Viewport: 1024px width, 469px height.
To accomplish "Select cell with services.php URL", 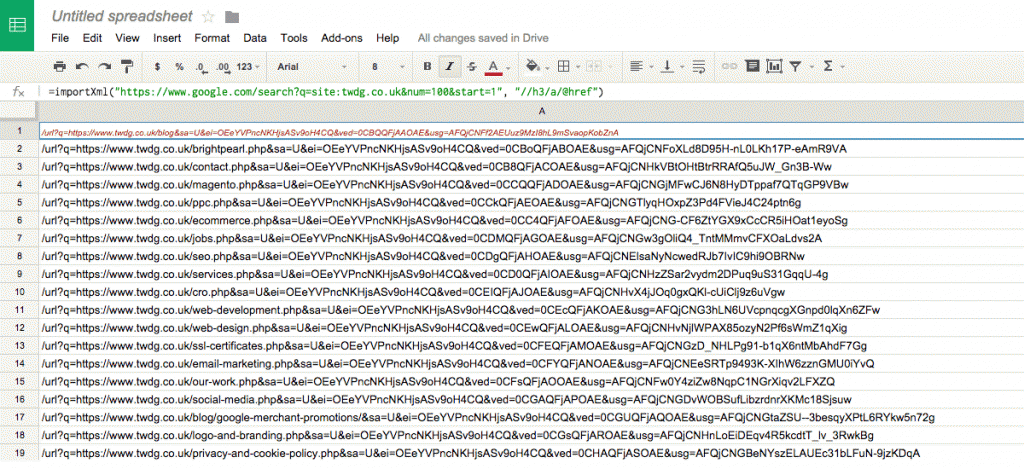I will click(531, 274).
